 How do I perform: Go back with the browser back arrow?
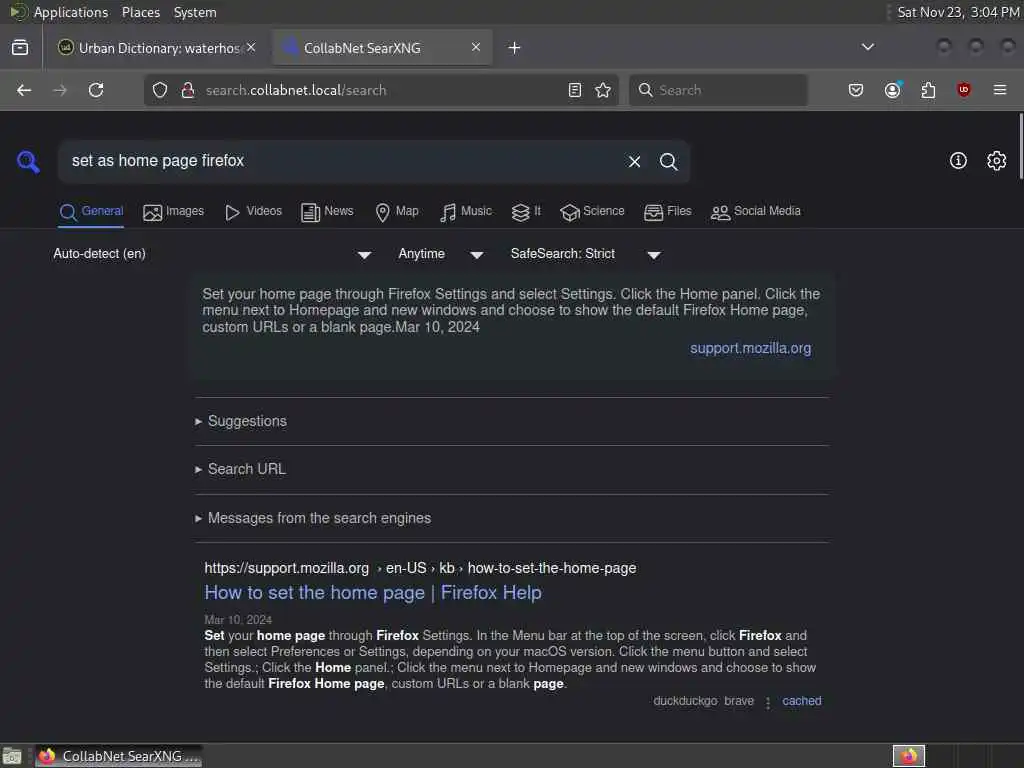coord(24,90)
